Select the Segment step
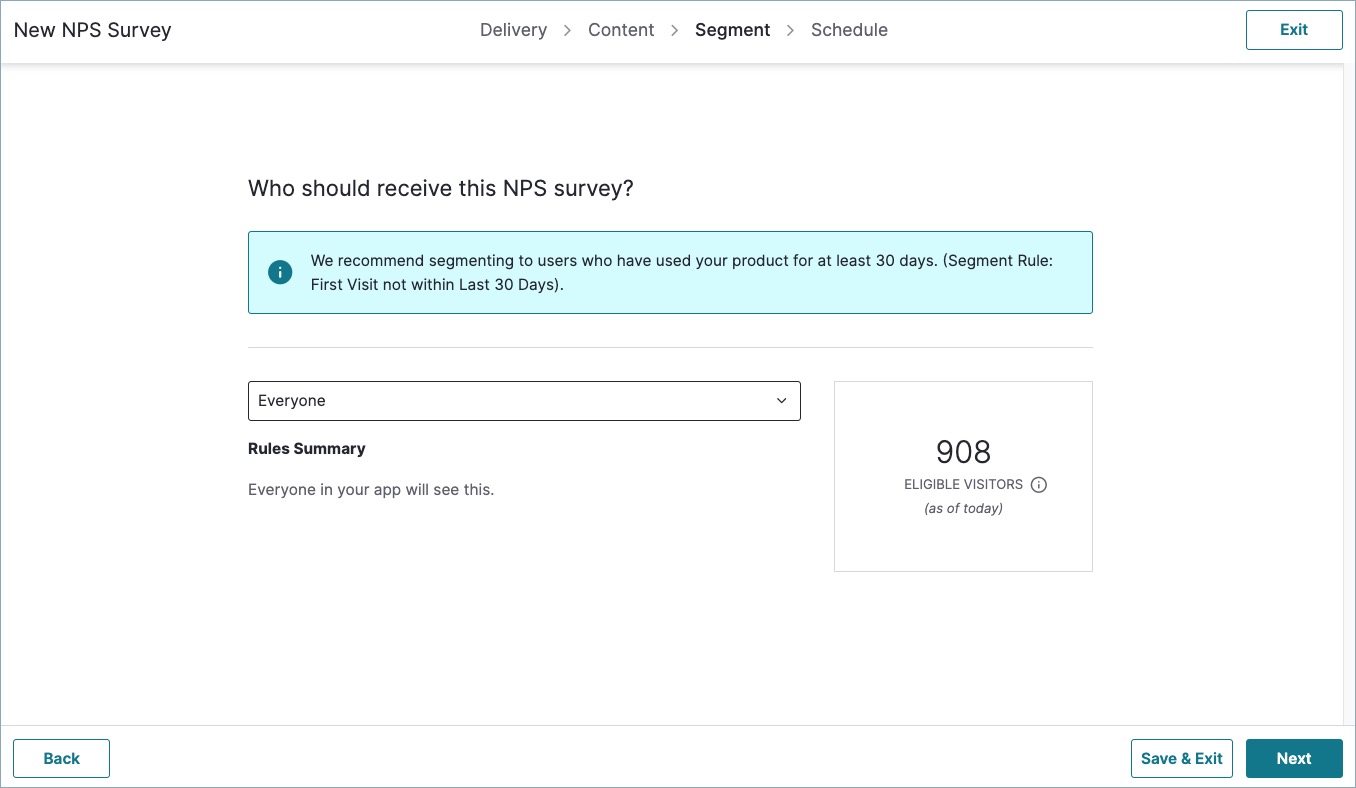 (732, 30)
